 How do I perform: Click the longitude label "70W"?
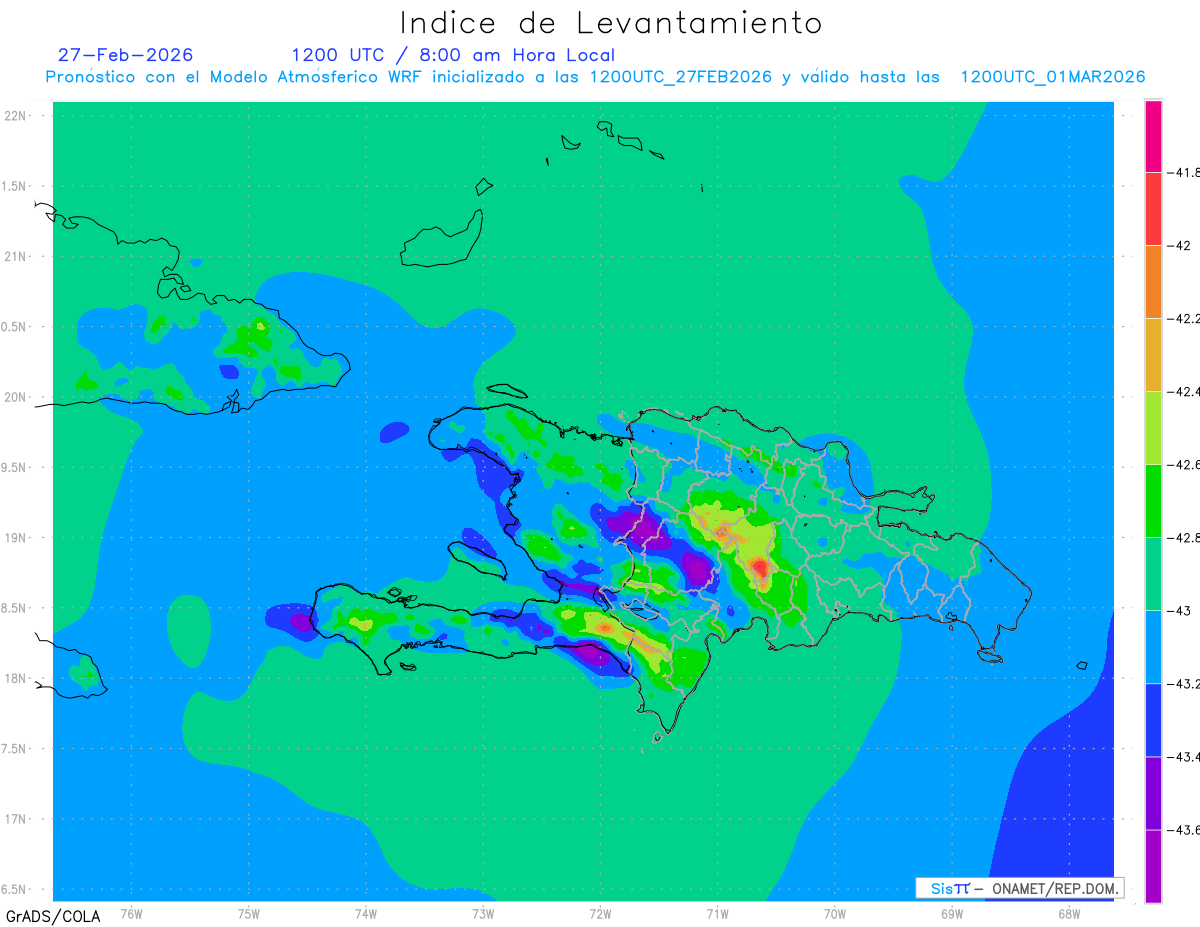[x=835, y=914]
